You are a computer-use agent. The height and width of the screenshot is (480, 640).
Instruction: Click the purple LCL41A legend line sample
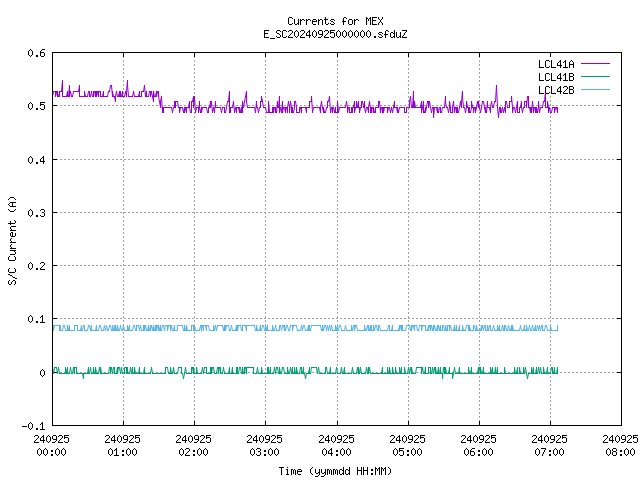(x=595, y=64)
